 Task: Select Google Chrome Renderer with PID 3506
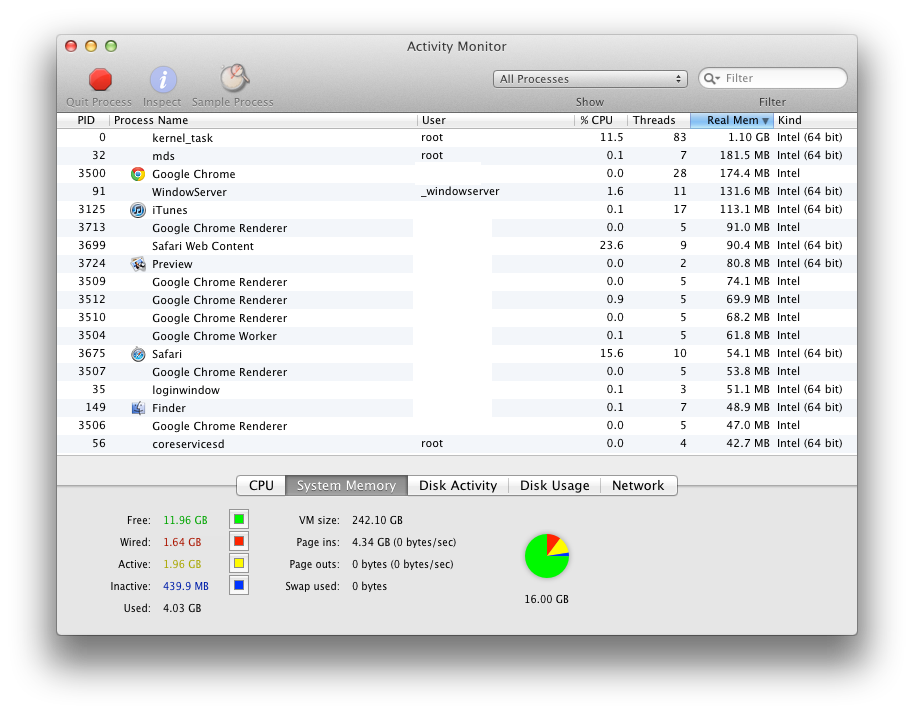click(457, 426)
